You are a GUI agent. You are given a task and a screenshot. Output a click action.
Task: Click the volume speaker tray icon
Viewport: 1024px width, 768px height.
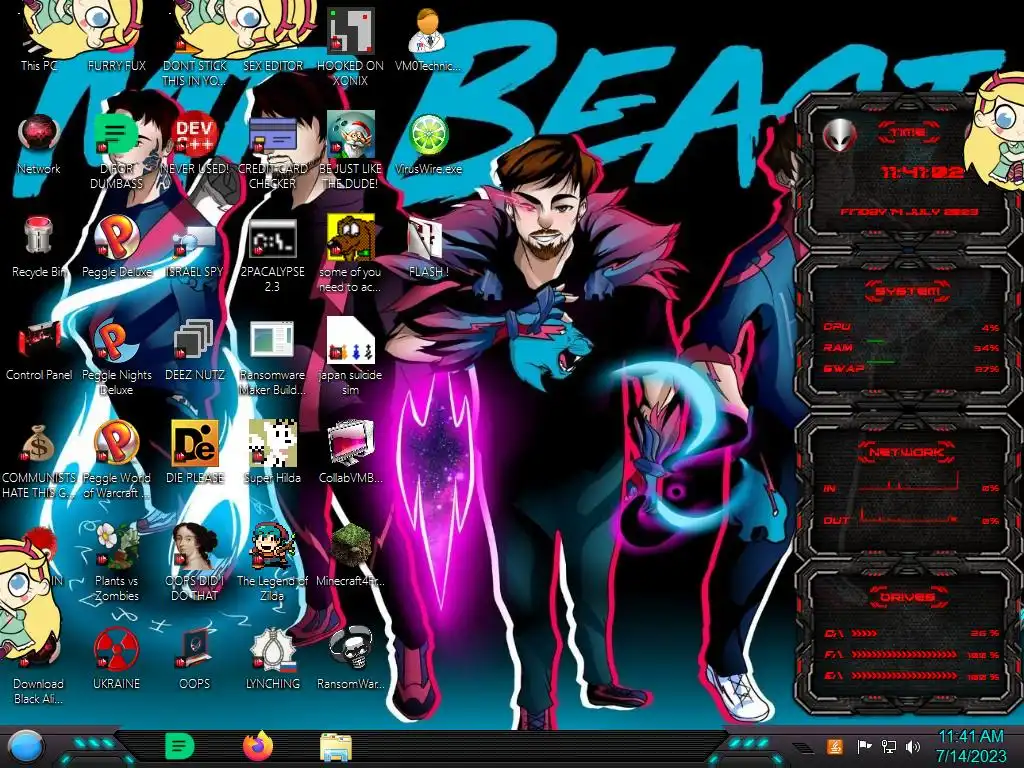pos(913,746)
